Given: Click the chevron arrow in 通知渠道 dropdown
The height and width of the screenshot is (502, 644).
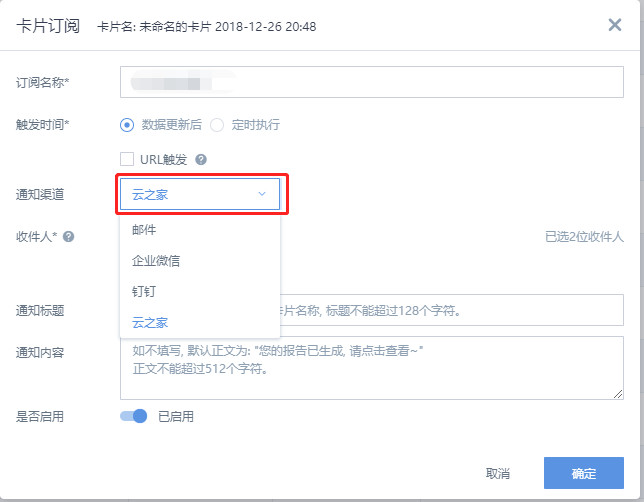Looking at the screenshot, I should point(262,194).
